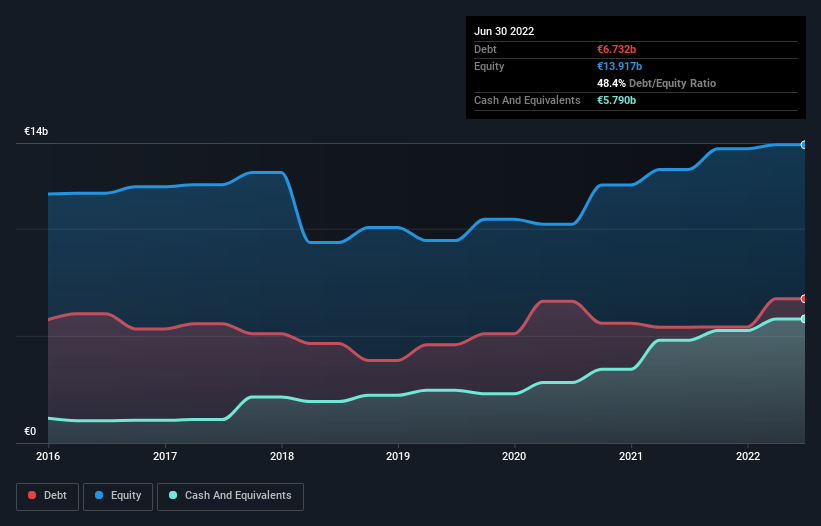
Task: Click Cash And Equivalents label in tooltip
Action: (527, 100)
